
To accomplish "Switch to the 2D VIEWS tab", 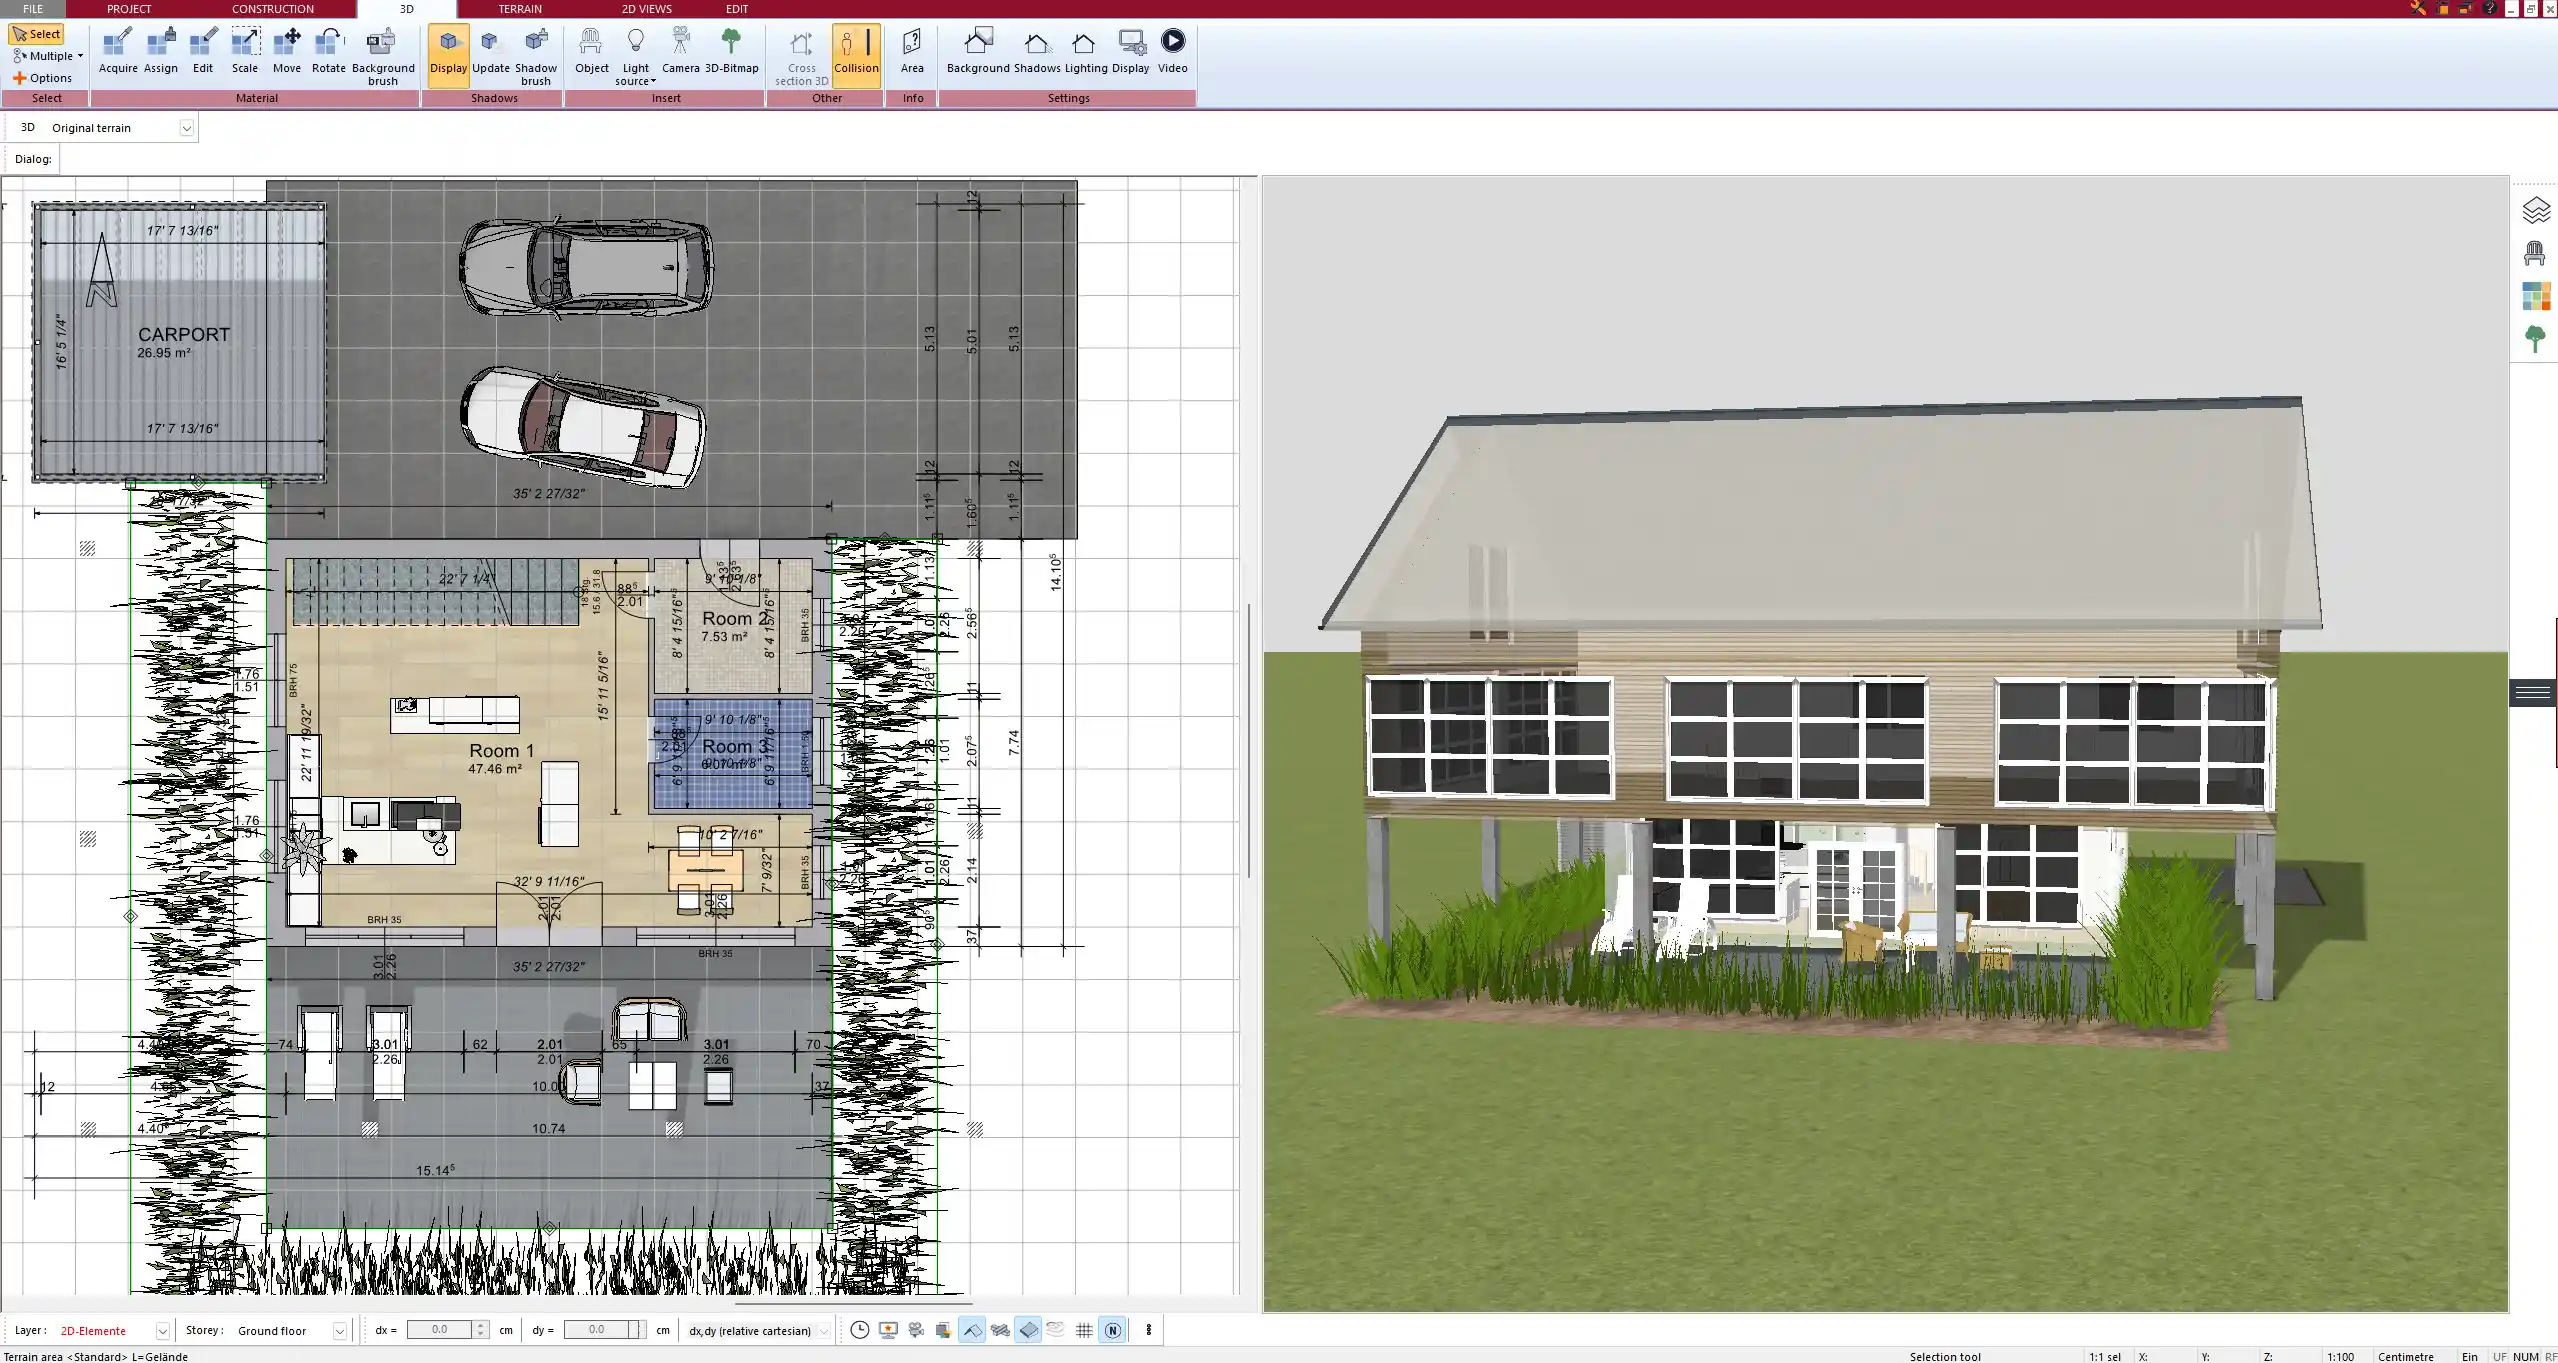I will 647,9.
